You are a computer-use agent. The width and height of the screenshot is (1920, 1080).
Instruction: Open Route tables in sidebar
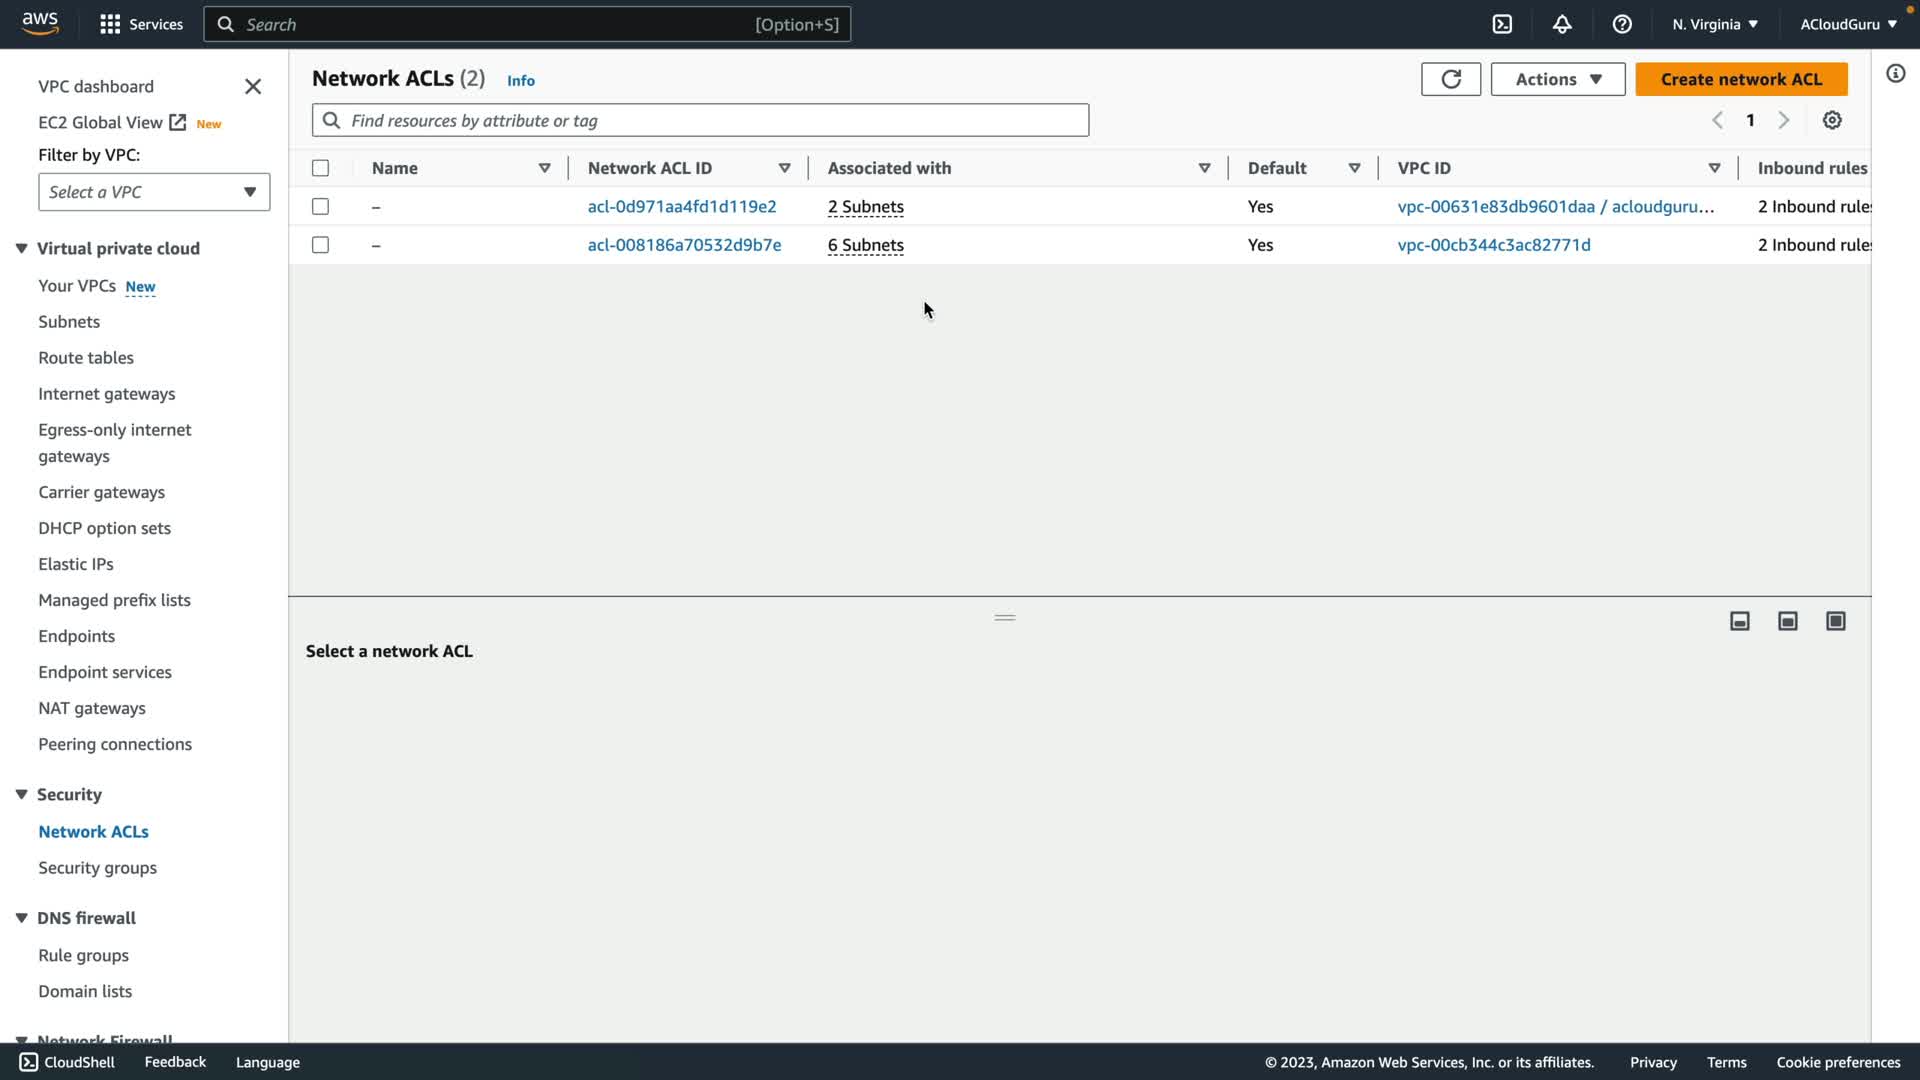point(86,358)
